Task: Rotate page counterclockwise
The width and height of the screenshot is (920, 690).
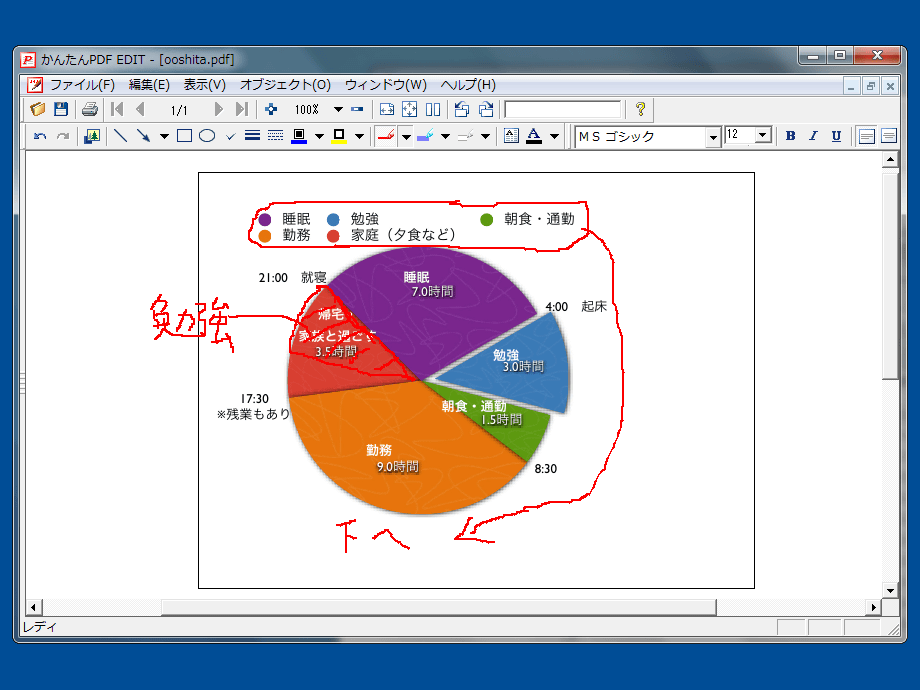Action: tap(462, 109)
